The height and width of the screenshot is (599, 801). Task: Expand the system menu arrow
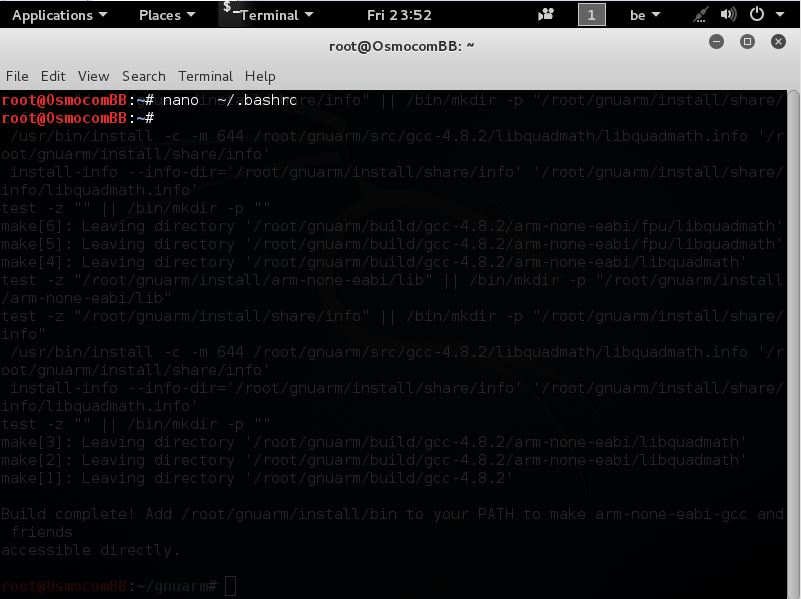(780, 15)
